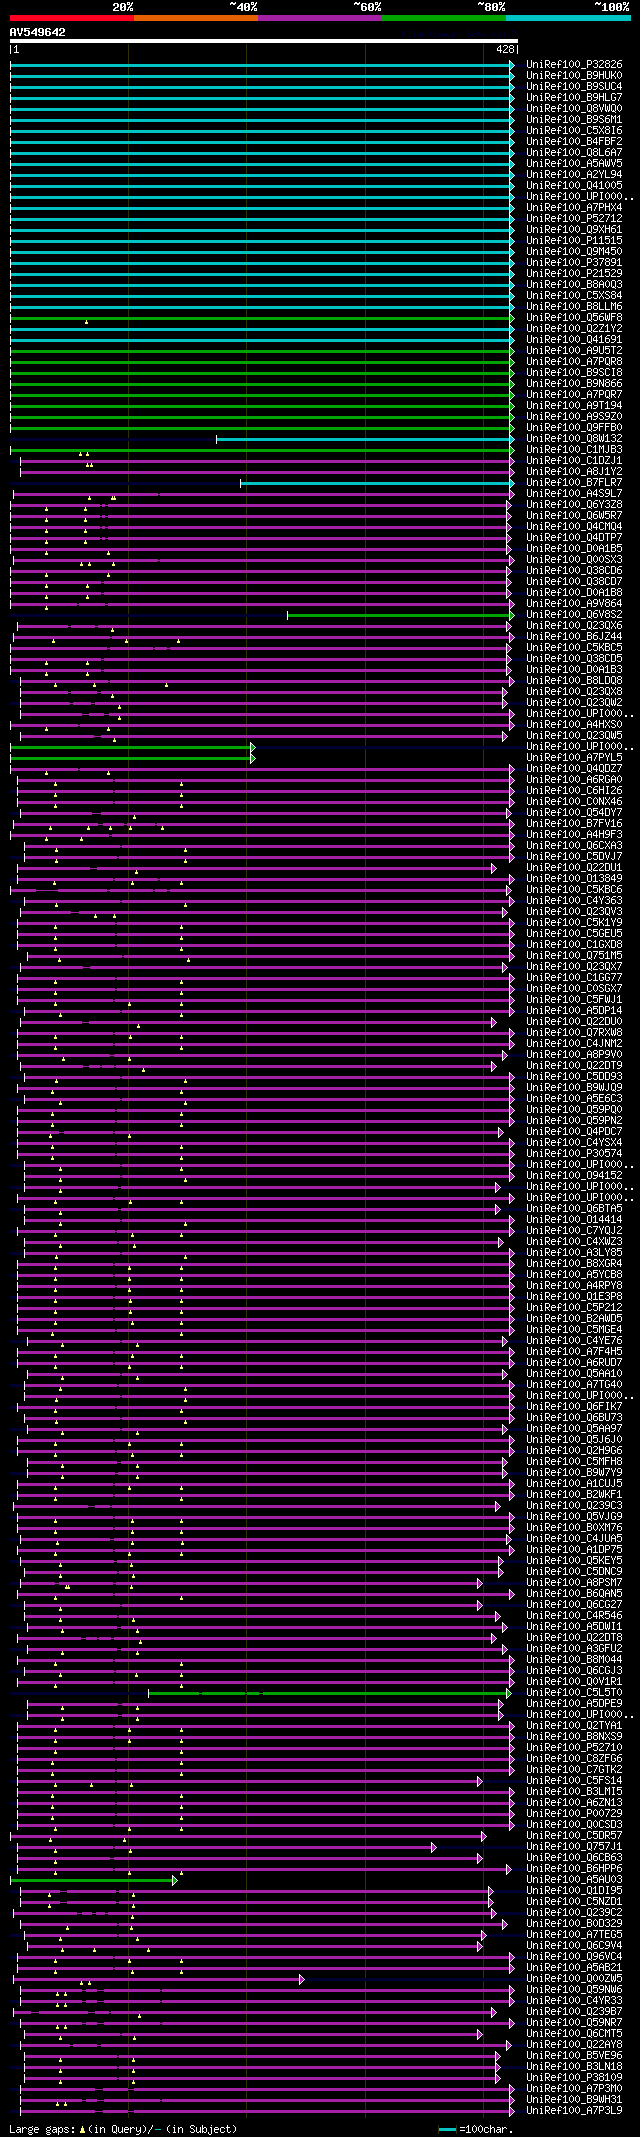The width and height of the screenshot is (640, 2137).
Task: Open hit UniRef100_Q8L6A7
Action: (574, 153)
